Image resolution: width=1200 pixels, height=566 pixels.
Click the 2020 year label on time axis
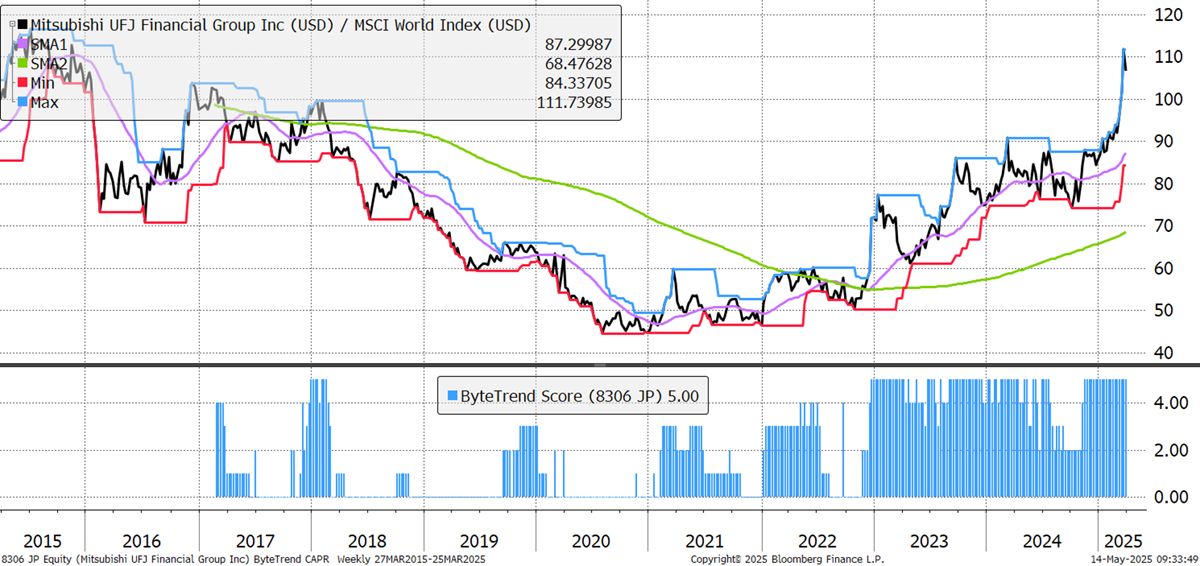[591, 540]
